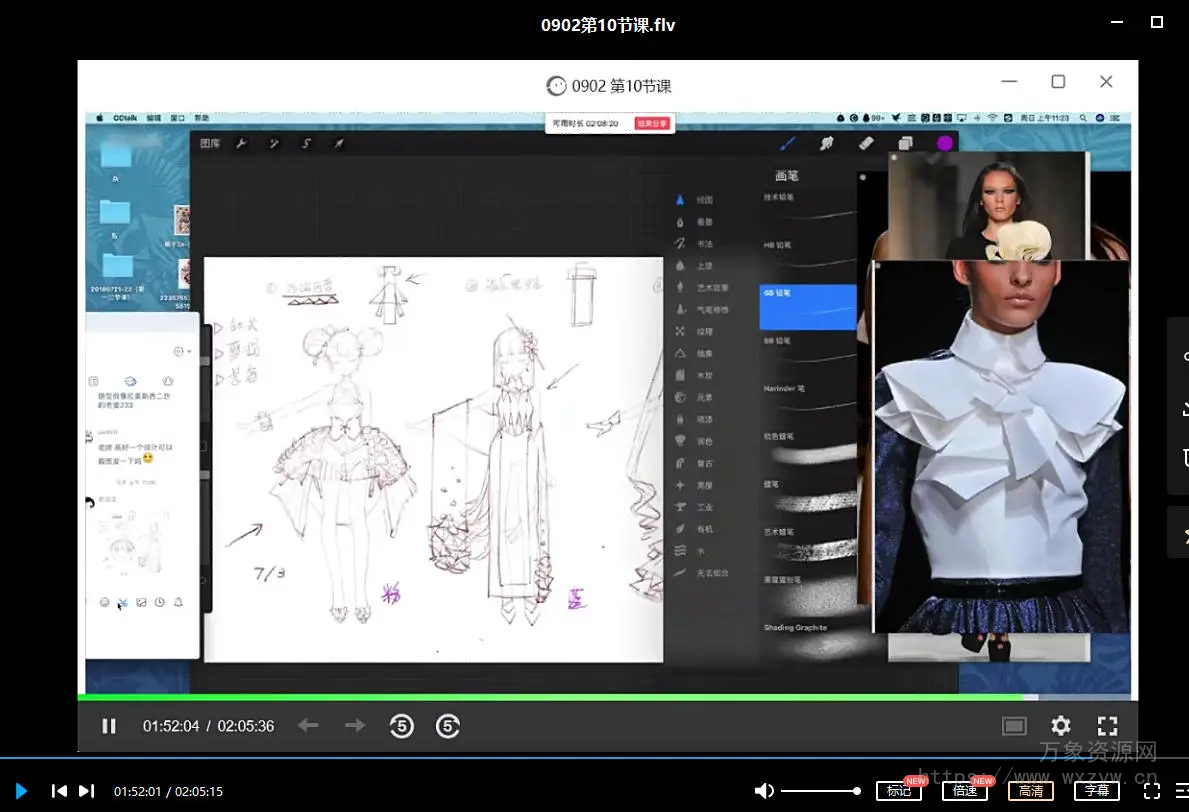Pause the inner video playback
The width and height of the screenshot is (1189, 812).
coord(109,726)
